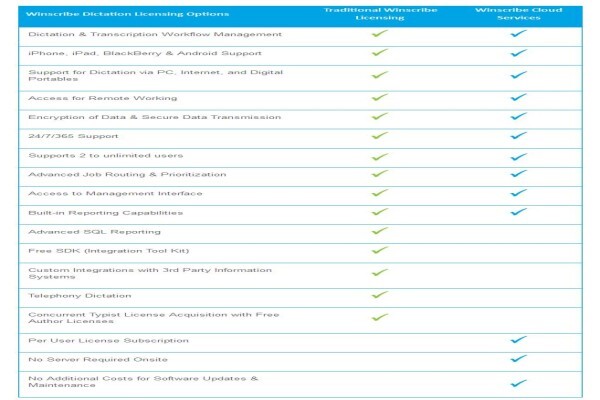Click blue checkmark for No Additional Costs row
Image resolution: width=600 pixels, height=400 pixels.
(518, 383)
